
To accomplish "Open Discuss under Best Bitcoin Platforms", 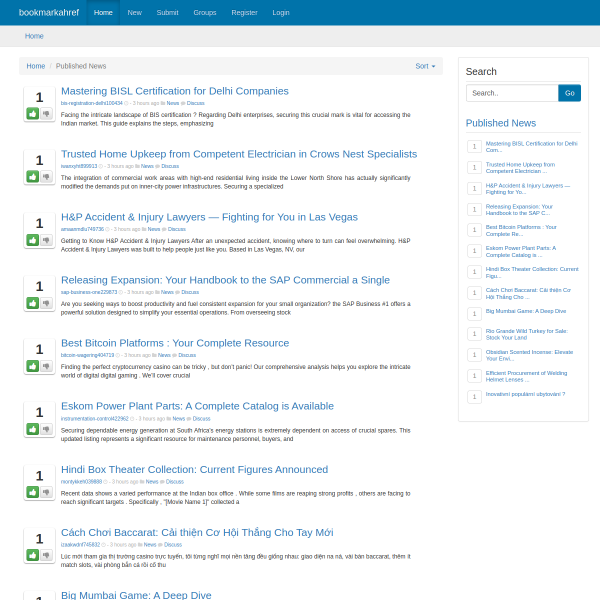I will (187, 355).
